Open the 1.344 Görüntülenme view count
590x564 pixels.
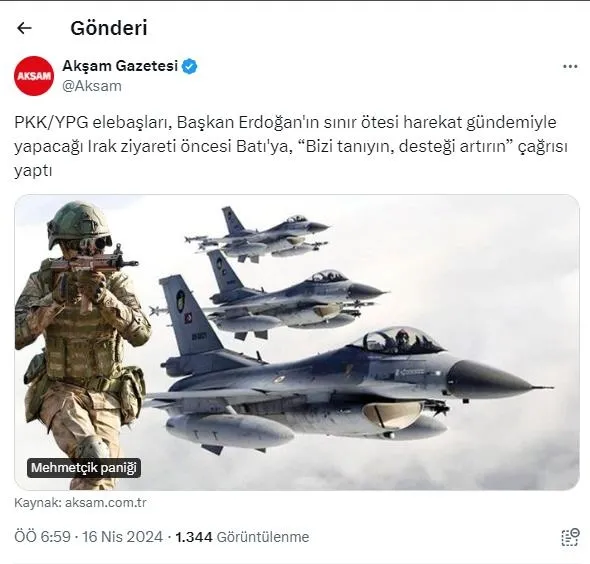click(242, 537)
